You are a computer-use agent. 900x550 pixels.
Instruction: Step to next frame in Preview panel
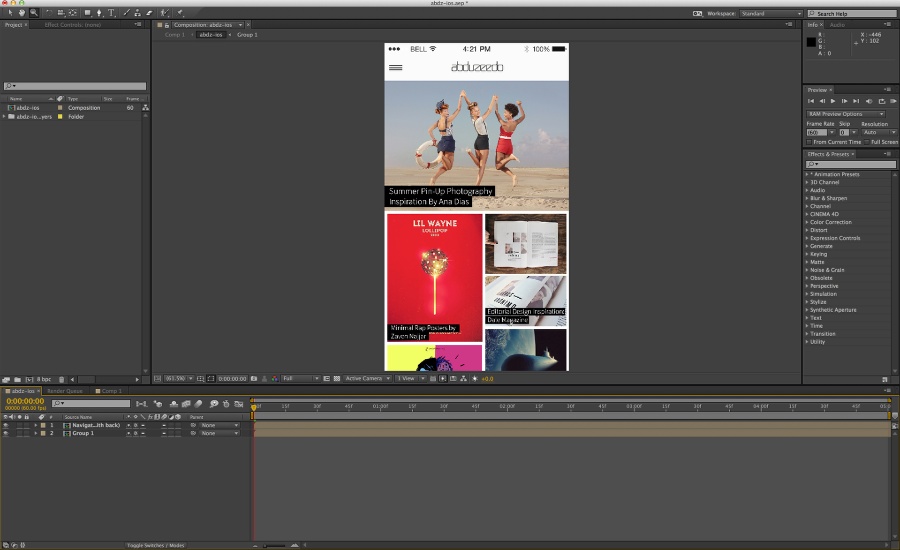[844, 101]
